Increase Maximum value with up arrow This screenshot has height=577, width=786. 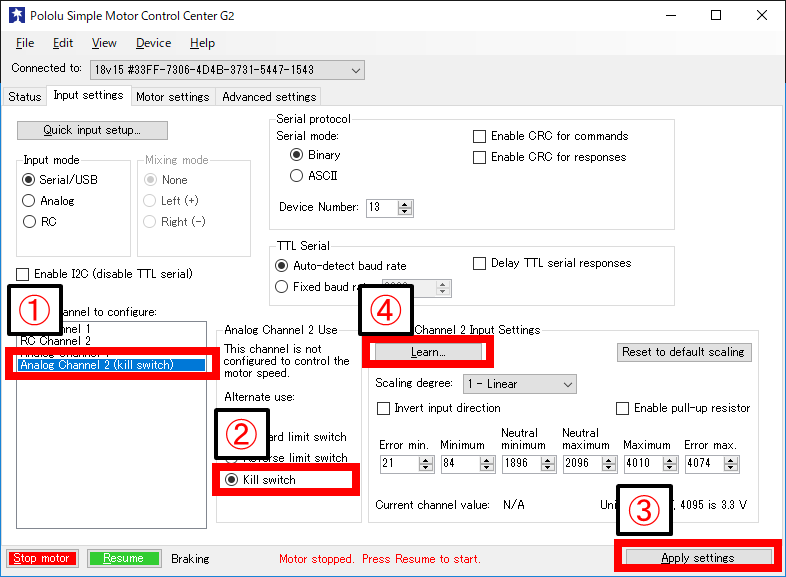pos(670,460)
